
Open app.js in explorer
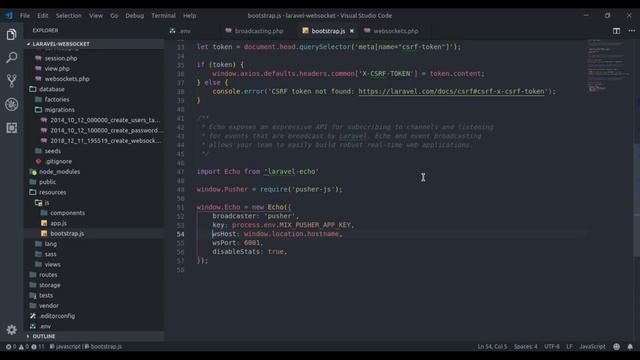(x=58, y=223)
